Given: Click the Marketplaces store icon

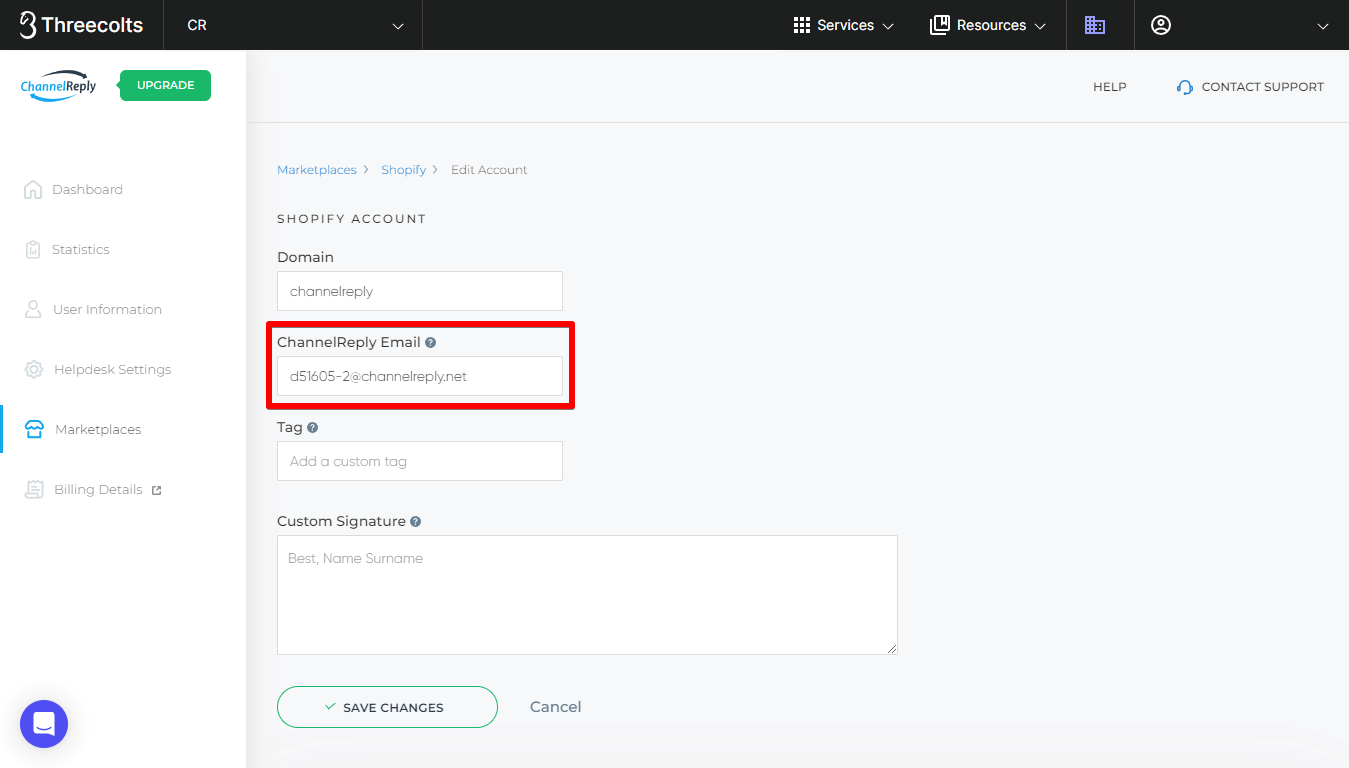Looking at the screenshot, I should point(35,429).
